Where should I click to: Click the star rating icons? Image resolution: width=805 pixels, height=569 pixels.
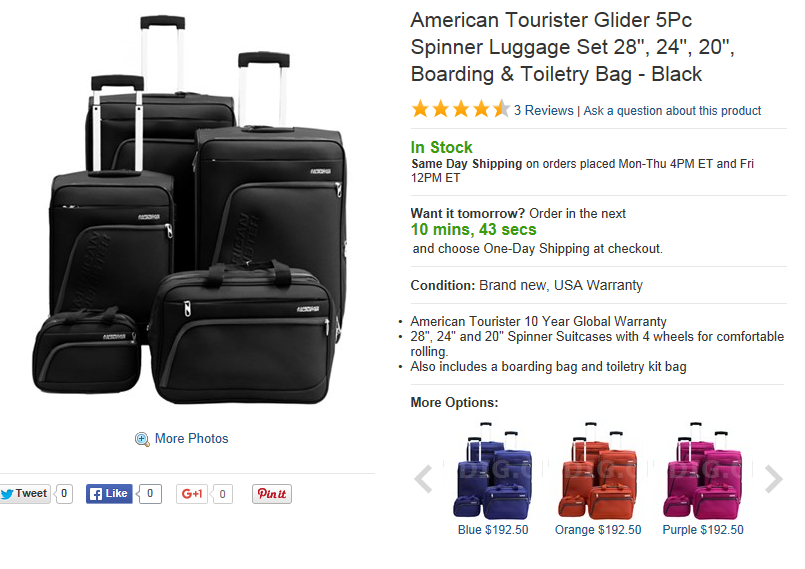(x=460, y=110)
